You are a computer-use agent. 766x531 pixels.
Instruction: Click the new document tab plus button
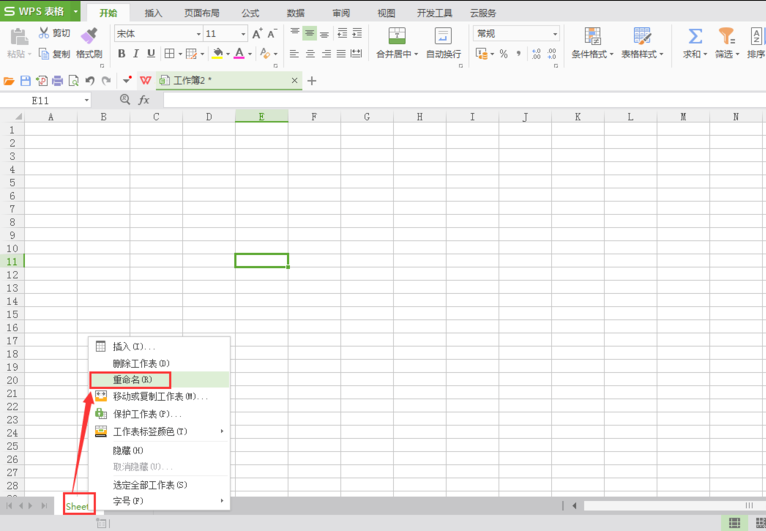(x=312, y=80)
